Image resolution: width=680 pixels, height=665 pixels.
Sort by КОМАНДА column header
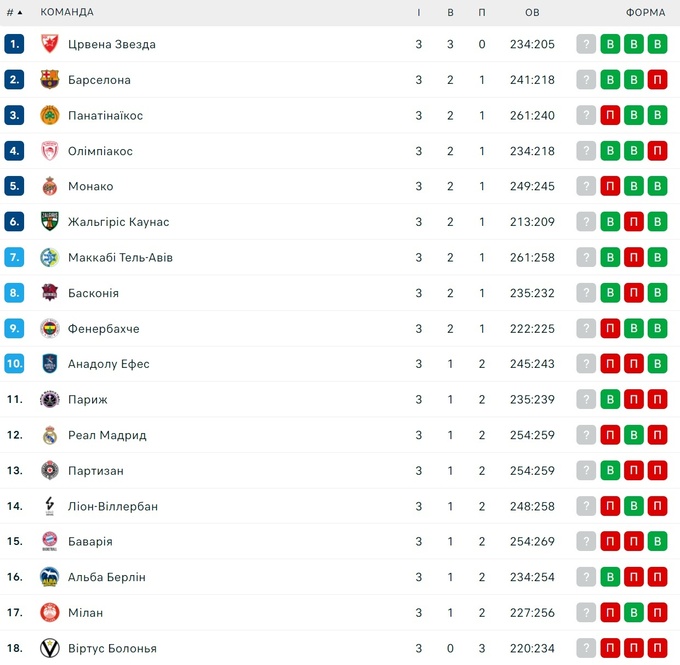[67, 12]
